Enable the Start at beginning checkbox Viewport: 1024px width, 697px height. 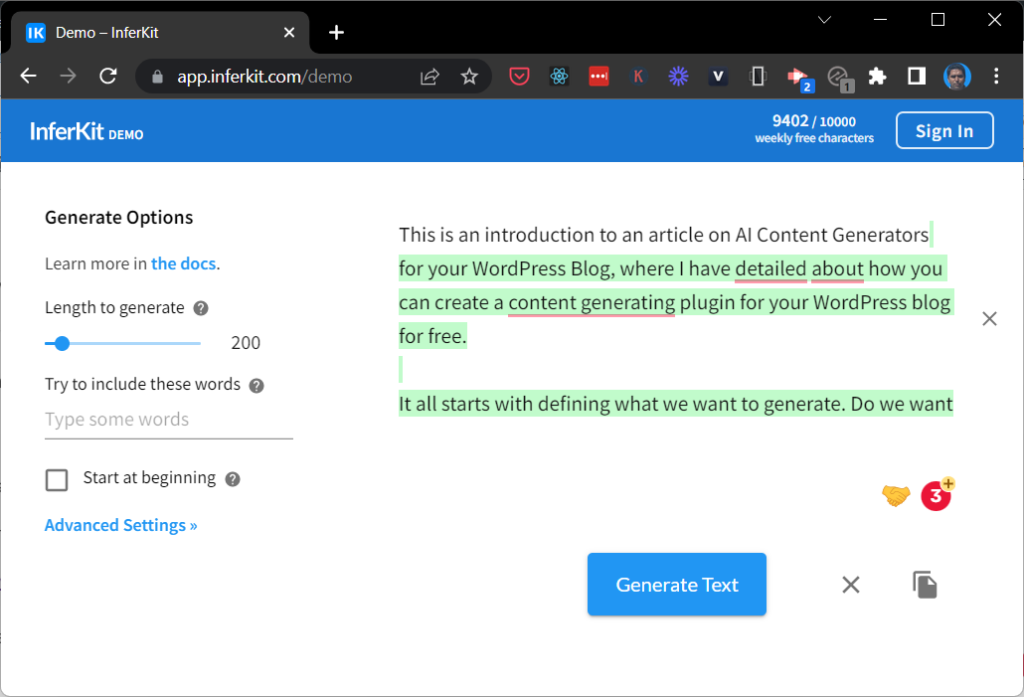tap(57, 479)
